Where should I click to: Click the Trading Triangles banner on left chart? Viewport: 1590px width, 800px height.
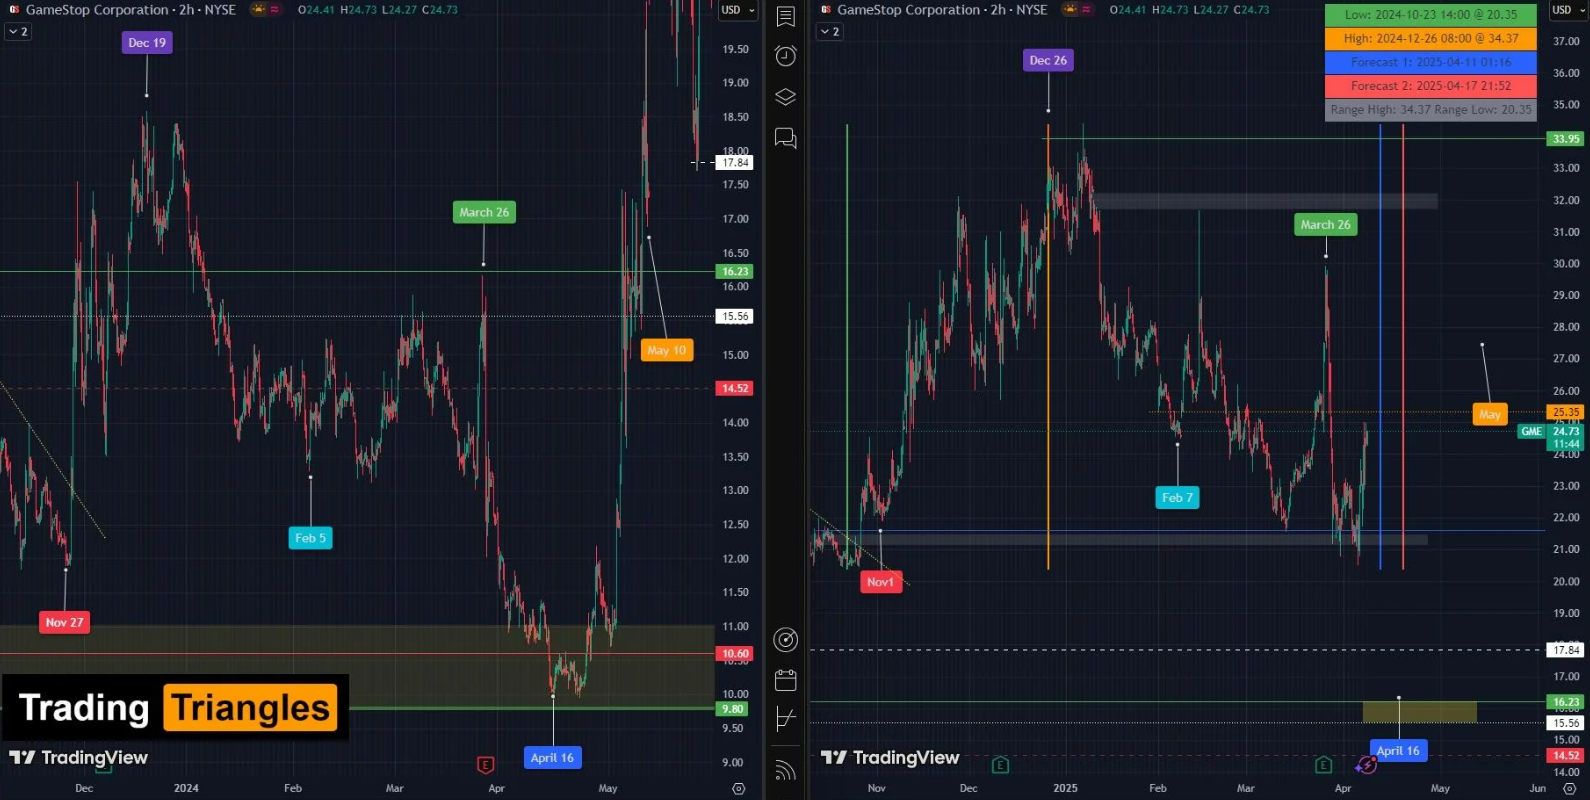176,707
